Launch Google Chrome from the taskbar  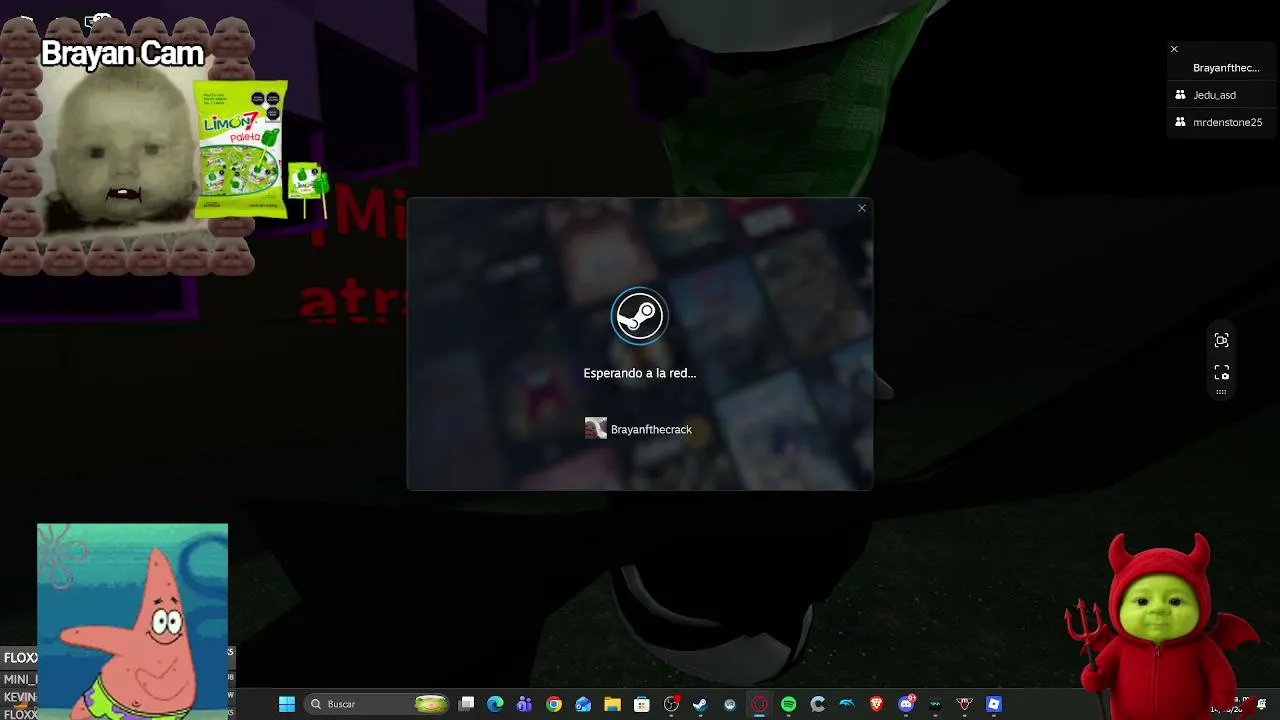pos(554,704)
